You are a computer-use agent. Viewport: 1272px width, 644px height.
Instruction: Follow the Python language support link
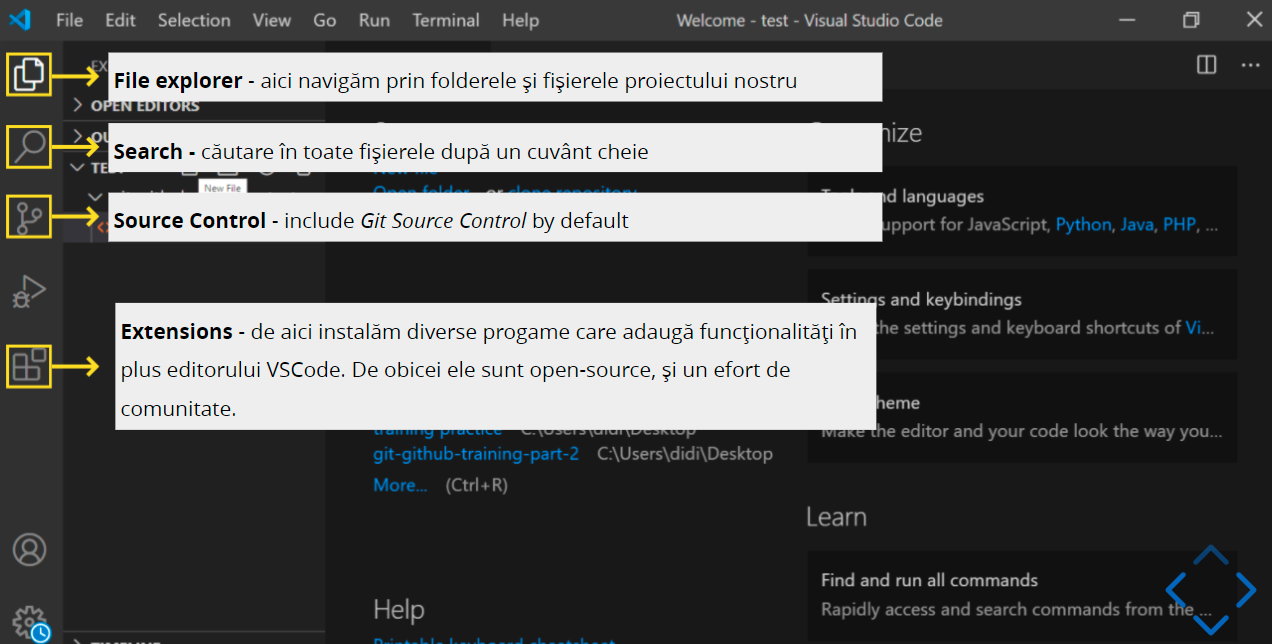1083,225
